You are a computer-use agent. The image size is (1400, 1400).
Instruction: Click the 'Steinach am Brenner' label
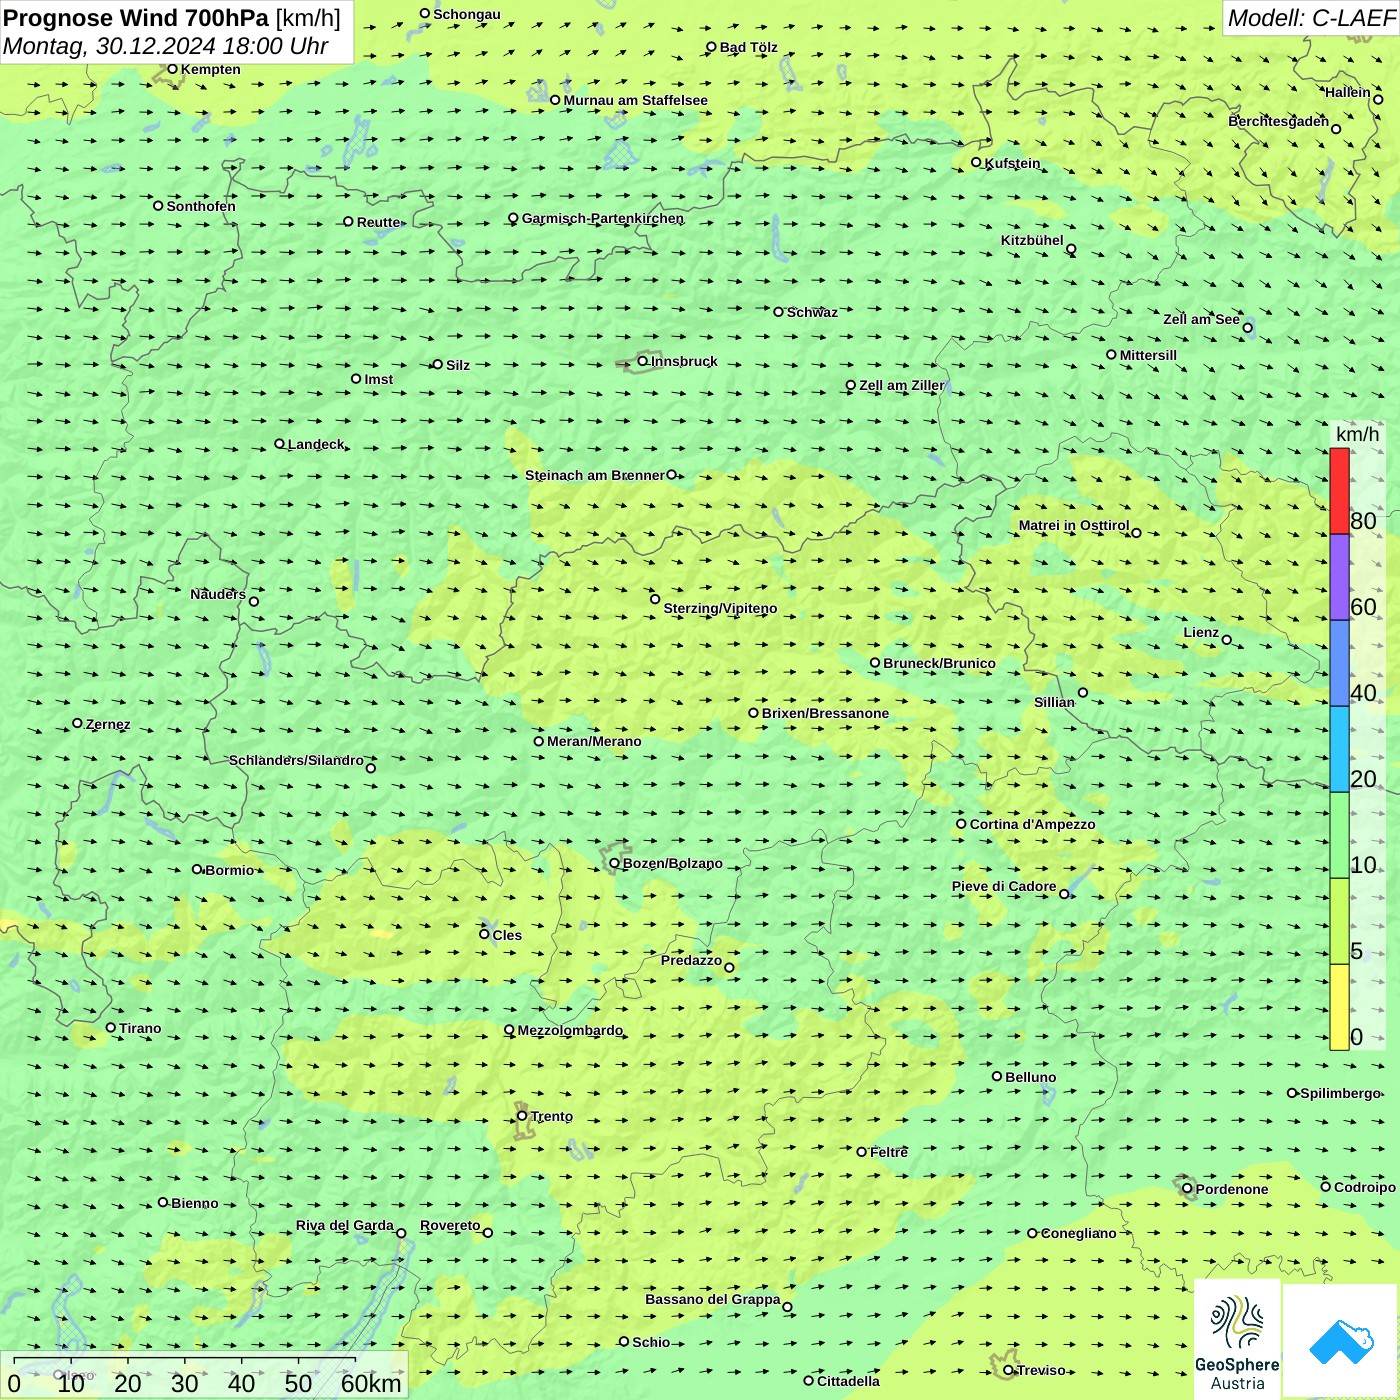(594, 475)
